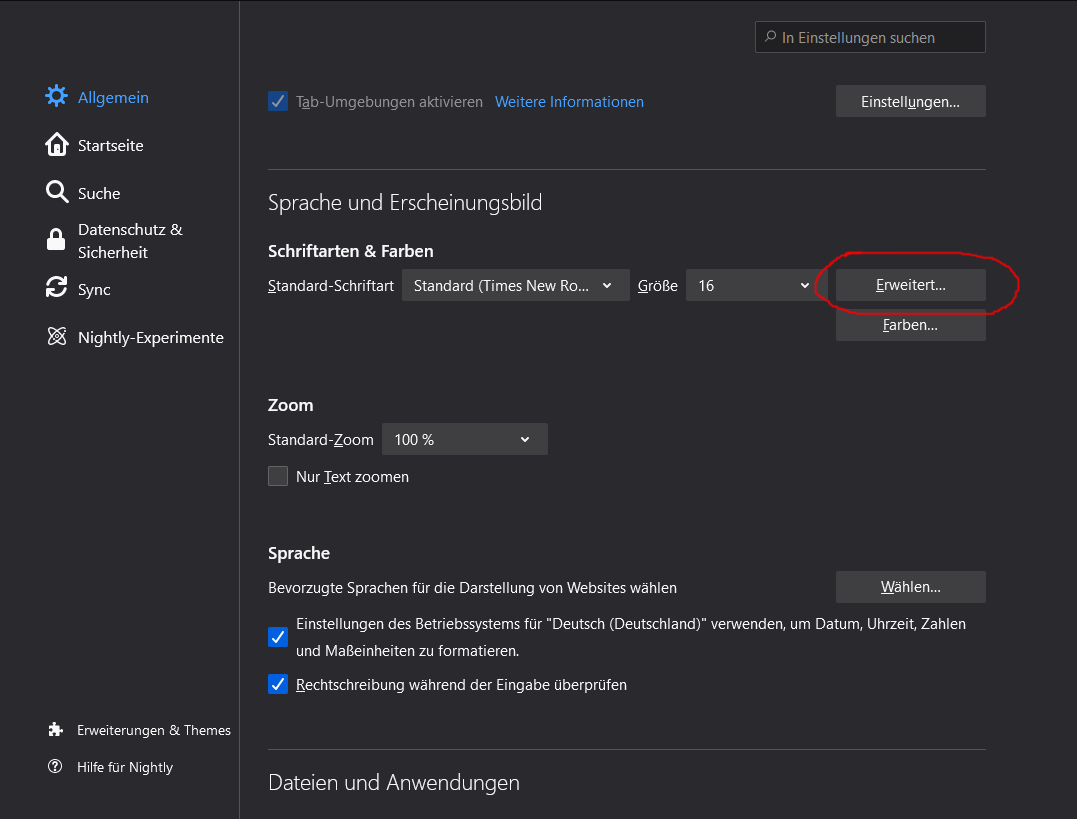The image size is (1077, 819).
Task: Open the Standard-Schriftart dropdown
Action: point(515,286)
